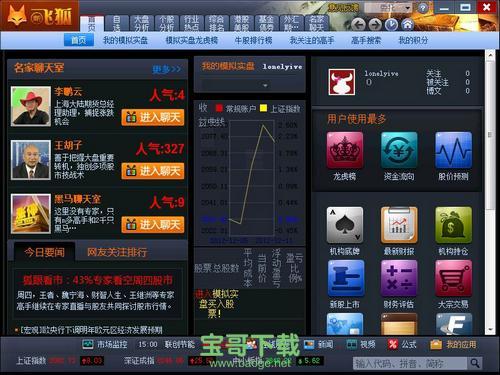Enter the 黑马聊天室 chat room
Screen dimensions: 500x375
click(153, 225)
